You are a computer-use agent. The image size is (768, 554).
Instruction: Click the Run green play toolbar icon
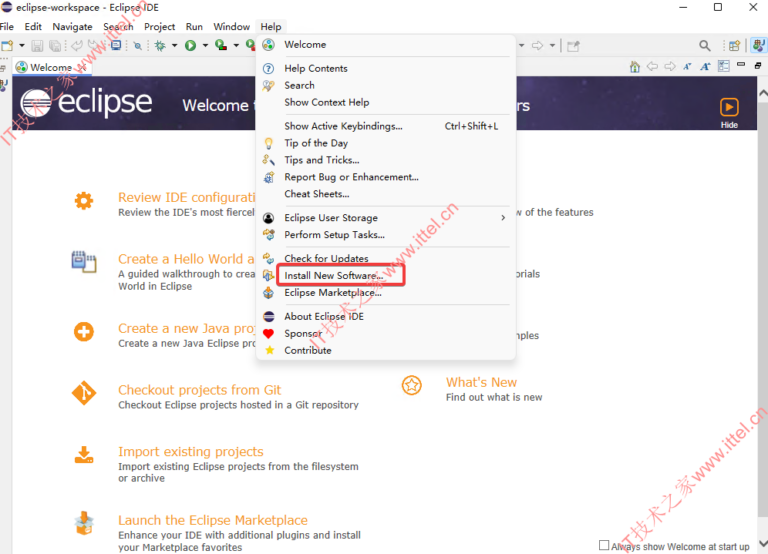[190, 45]
